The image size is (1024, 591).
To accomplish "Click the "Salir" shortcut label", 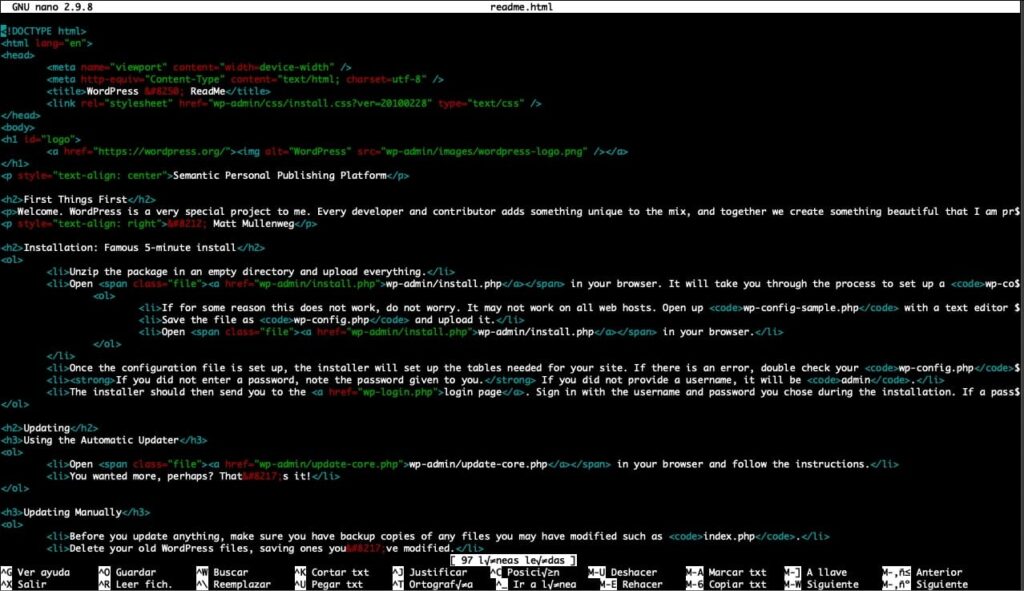I will point(31,584).
